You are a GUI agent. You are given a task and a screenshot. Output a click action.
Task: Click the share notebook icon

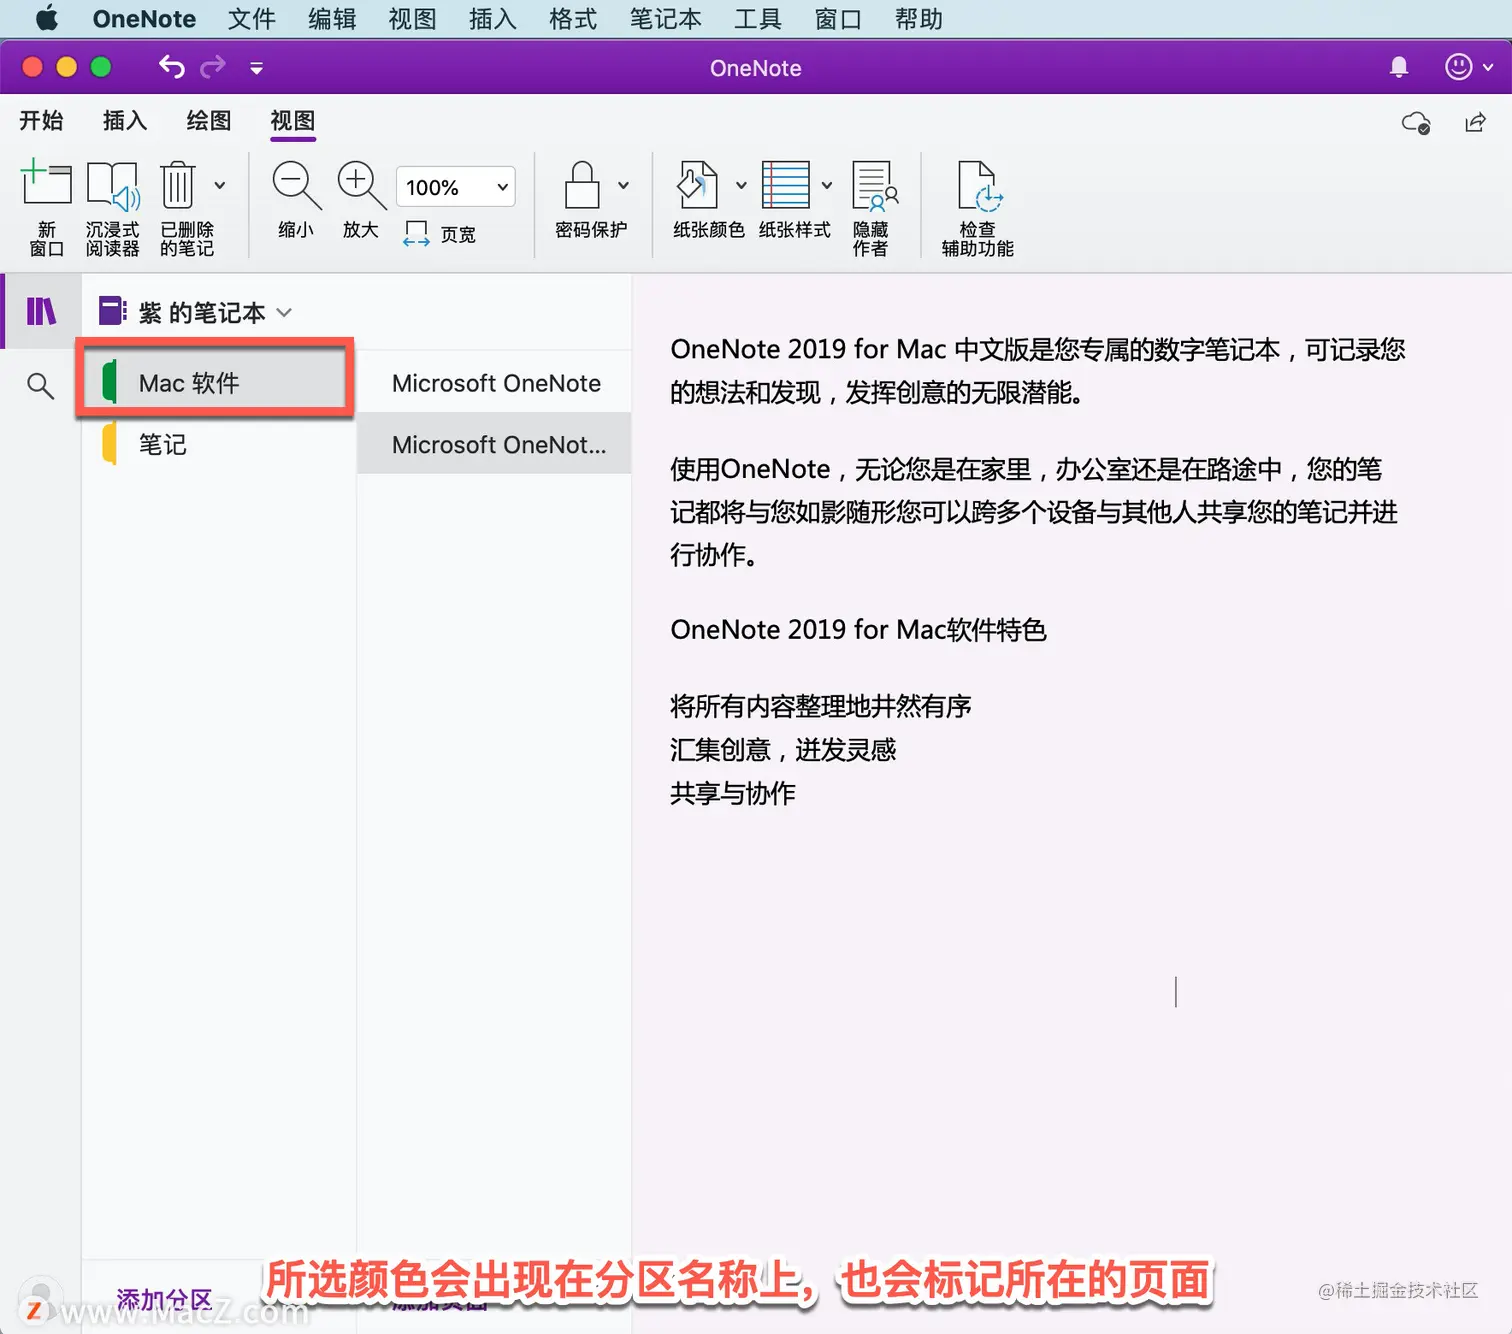coord(1475,123)
